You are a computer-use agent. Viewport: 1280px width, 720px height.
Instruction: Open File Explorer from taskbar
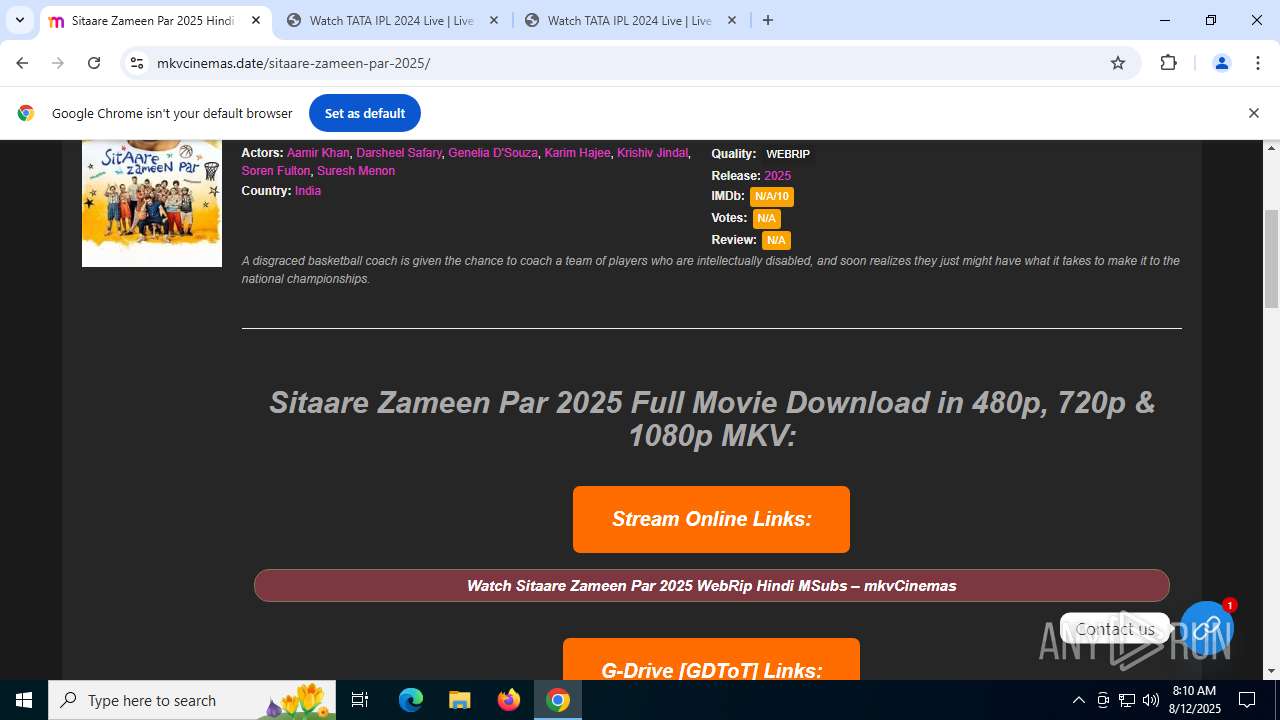point(459,700)
